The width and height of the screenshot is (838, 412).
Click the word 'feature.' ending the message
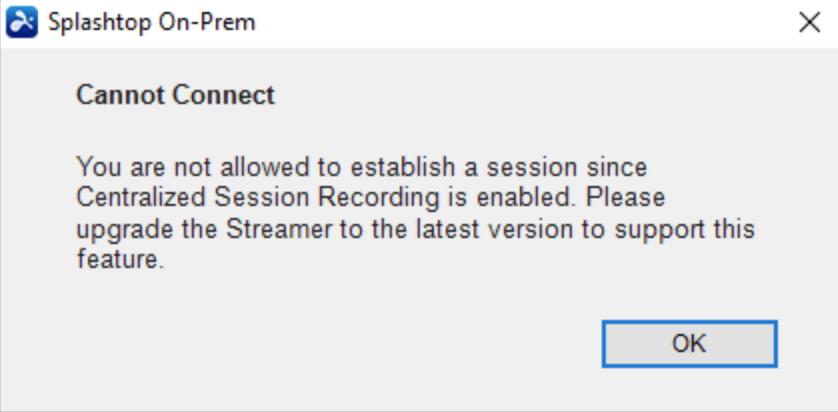(x=120, y=260)
